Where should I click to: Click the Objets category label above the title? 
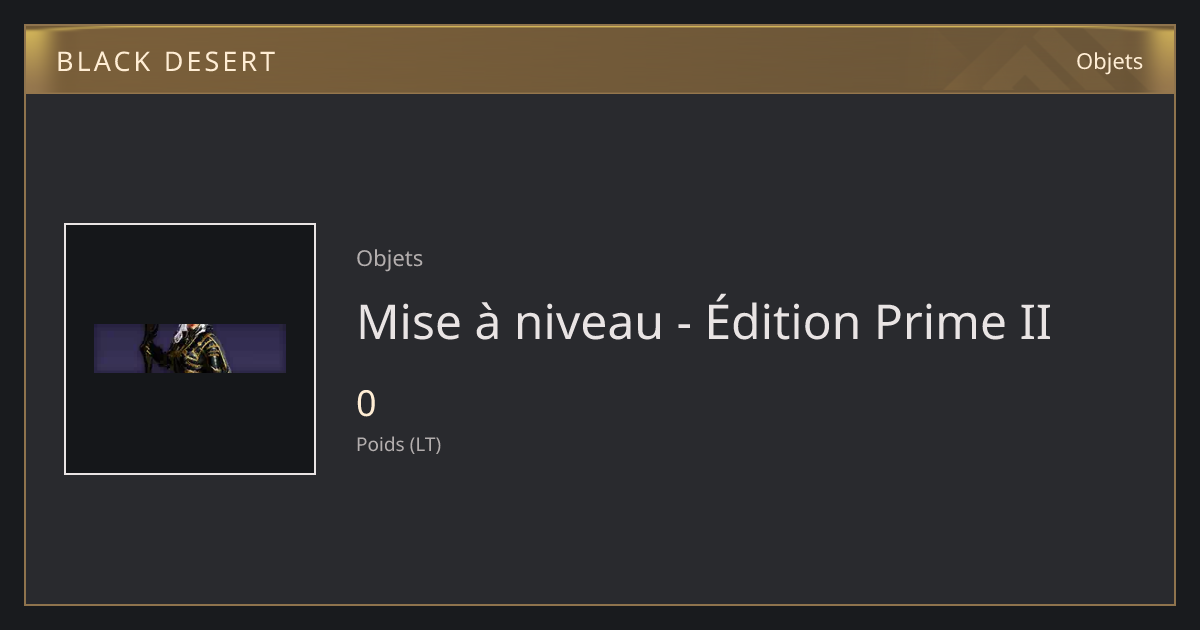click(389, 258)
